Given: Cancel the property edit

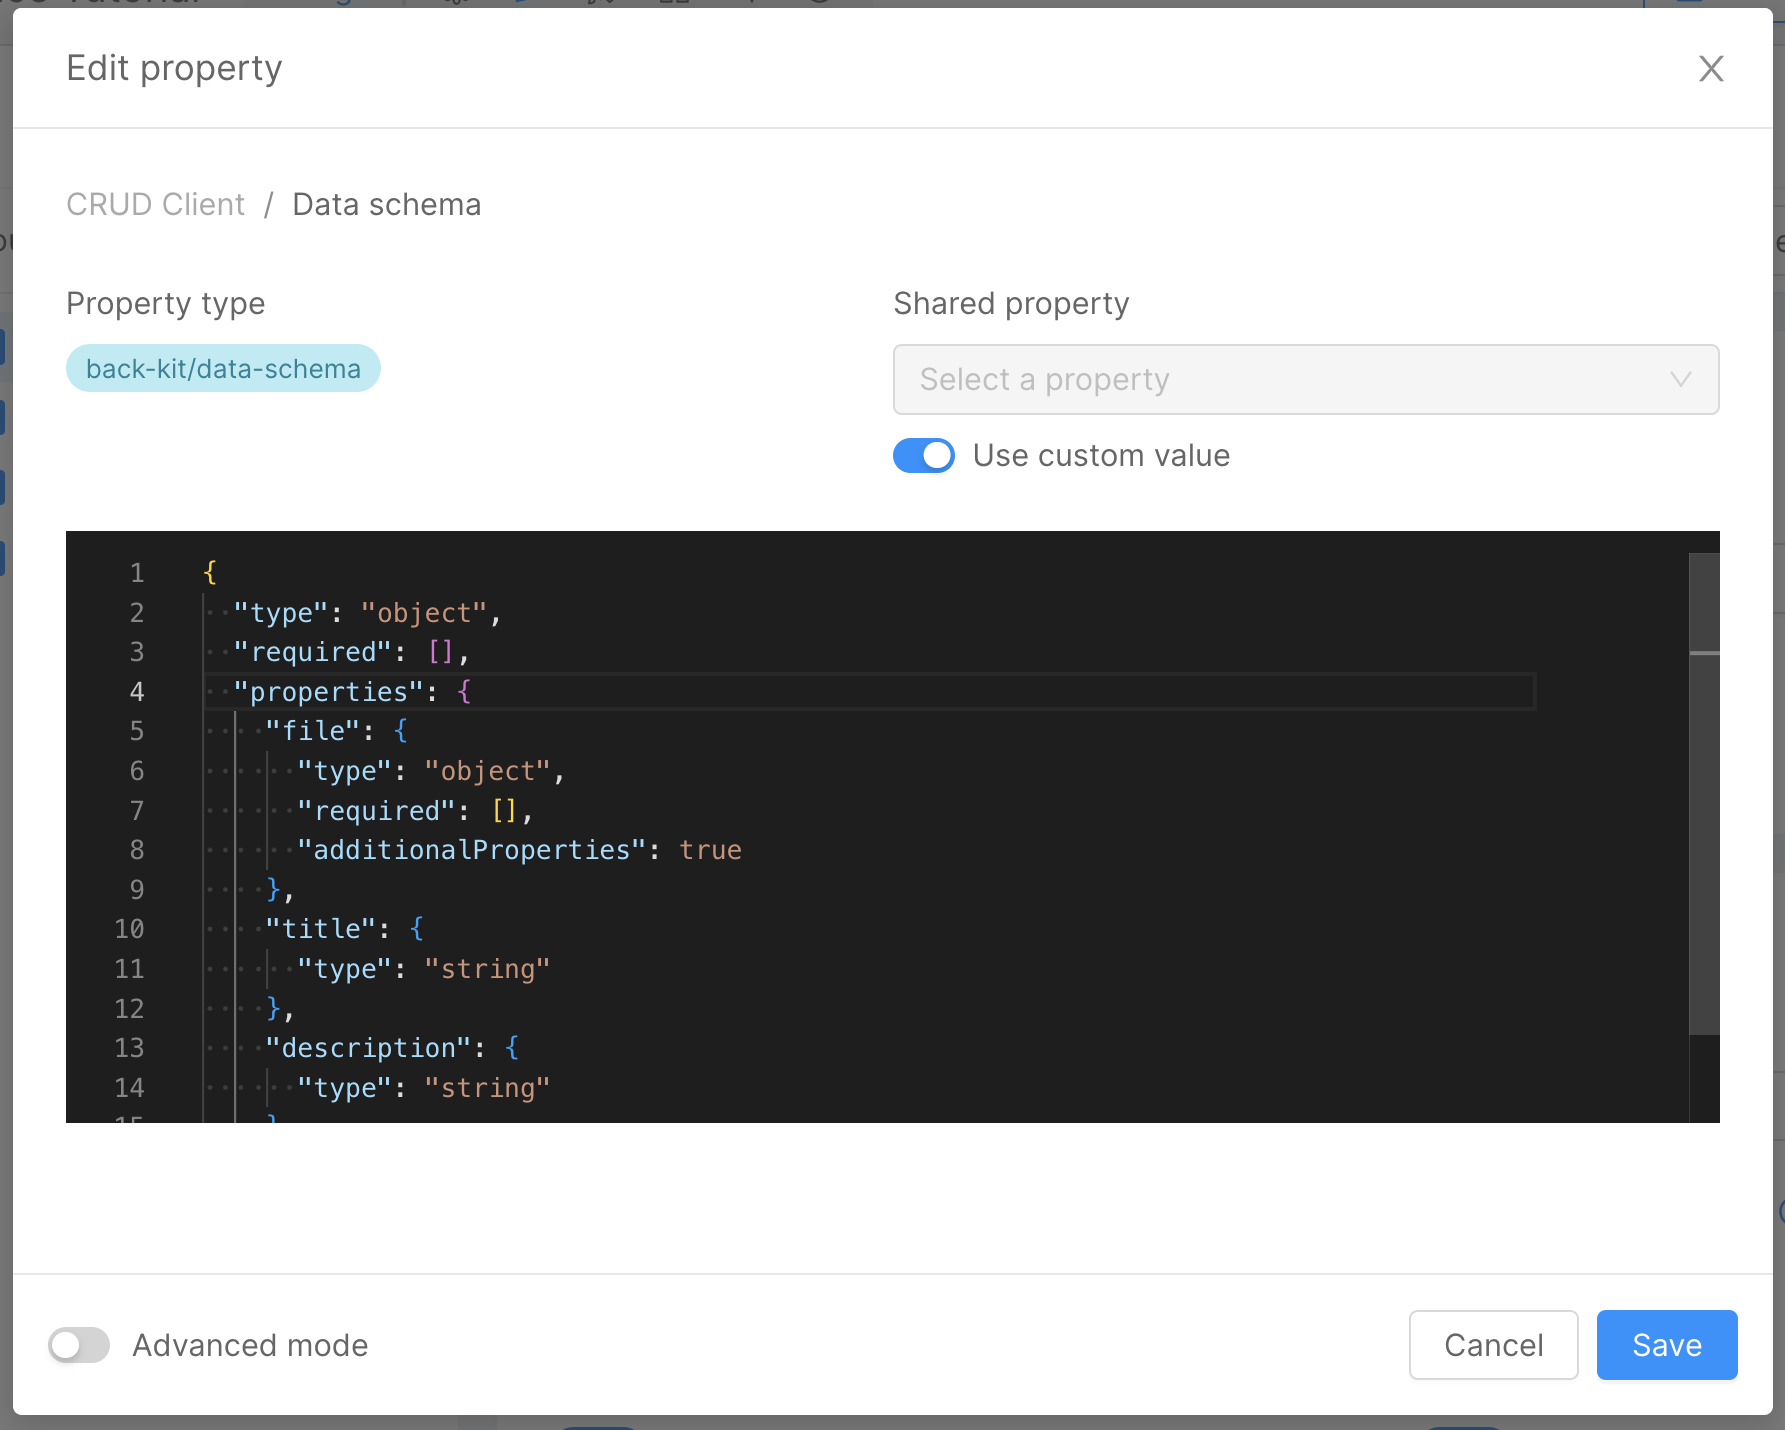Looking at the screenshot, I should click(x=1493, y=1345).
